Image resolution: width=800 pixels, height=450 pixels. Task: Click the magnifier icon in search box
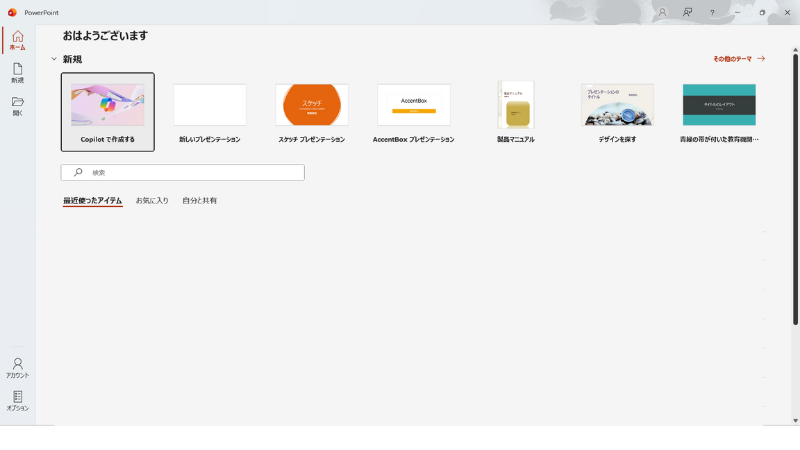(x=78, y=172)
